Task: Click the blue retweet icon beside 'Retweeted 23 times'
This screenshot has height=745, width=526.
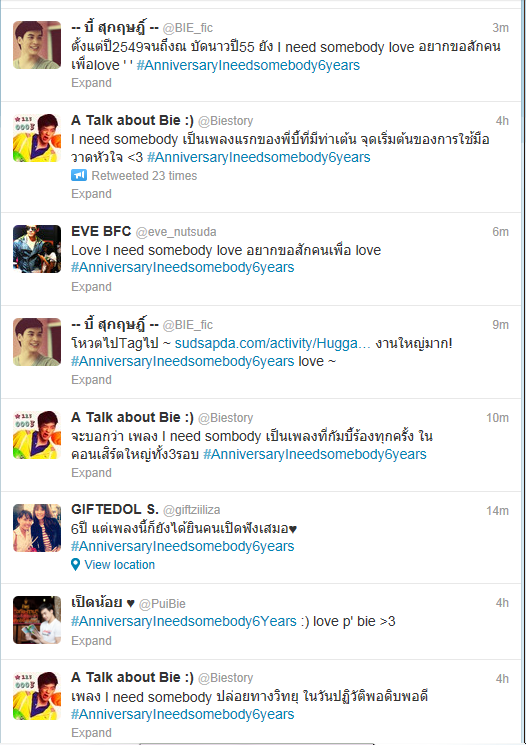Action: point(79,175)
